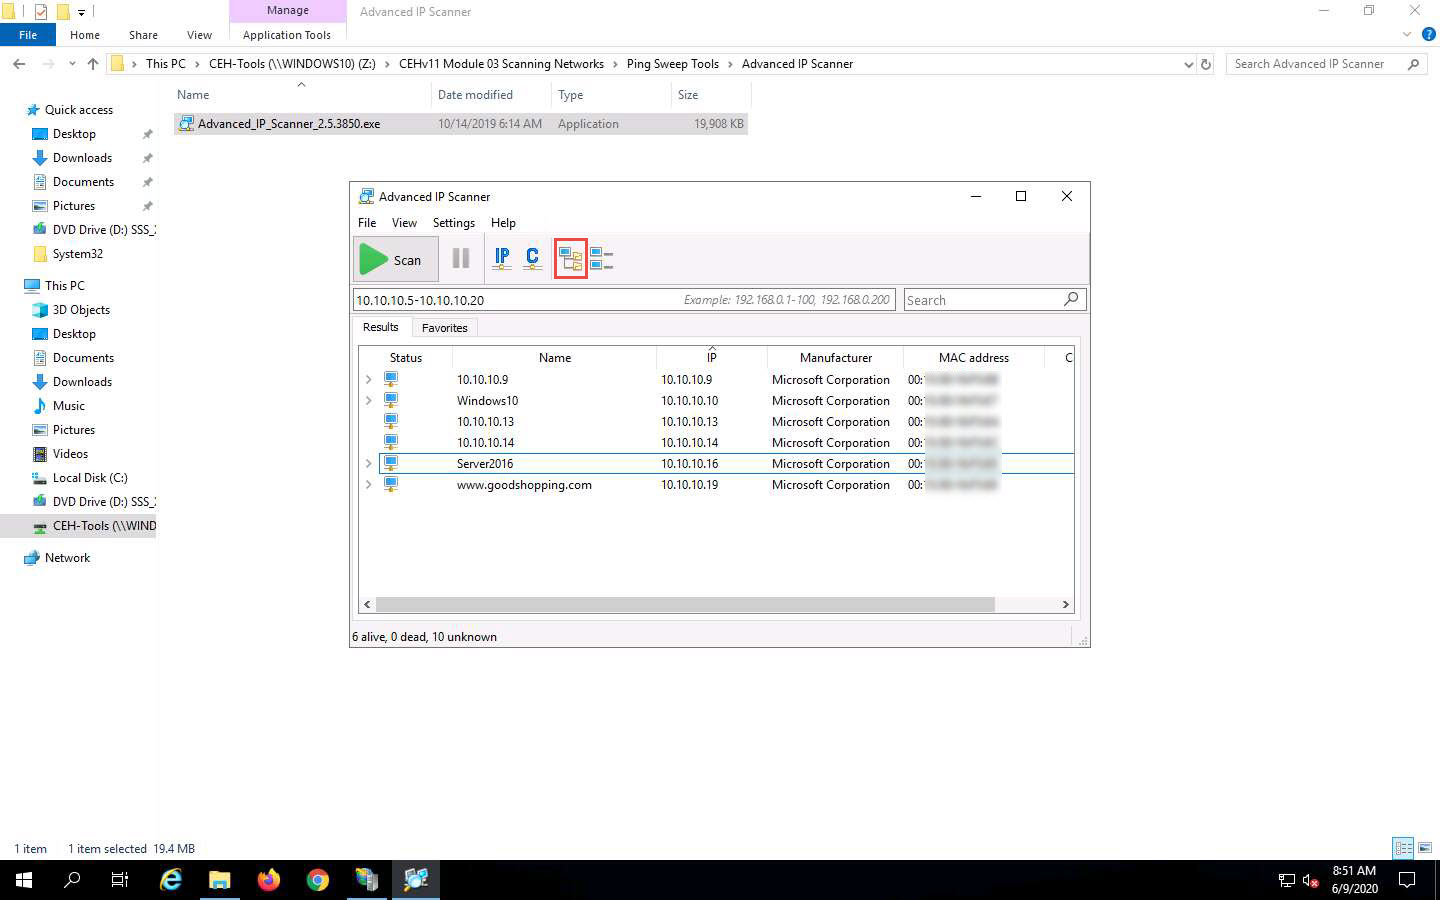This screenshot has height=900, width=1440.
Task: Open the View menu in Advanced IP Scanner
Action: pyautogui.click(x=404, y=223)
